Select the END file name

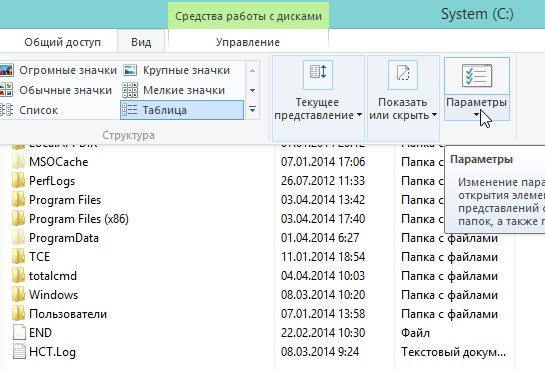[40, 333]
